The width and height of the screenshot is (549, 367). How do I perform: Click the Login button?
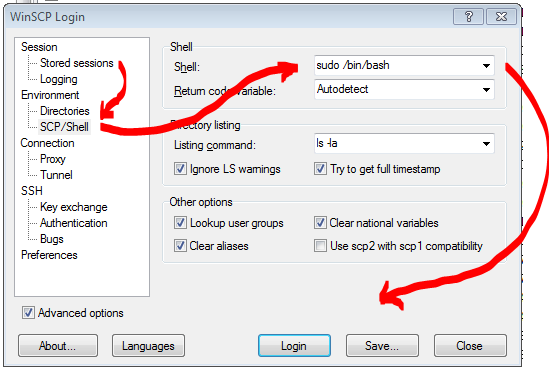[294, 346]
